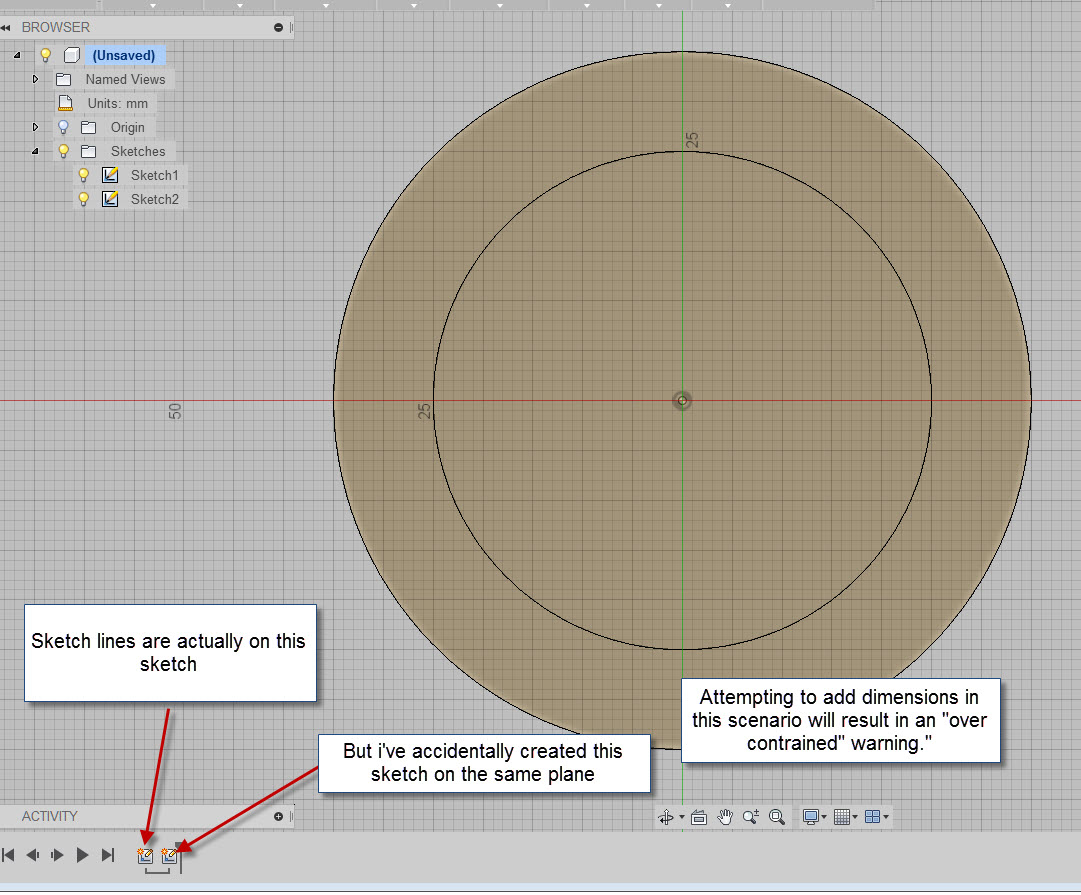Toggle Origin visibility lightbulb
This screenshot has width=1081, height=895.
pos(63,128)
